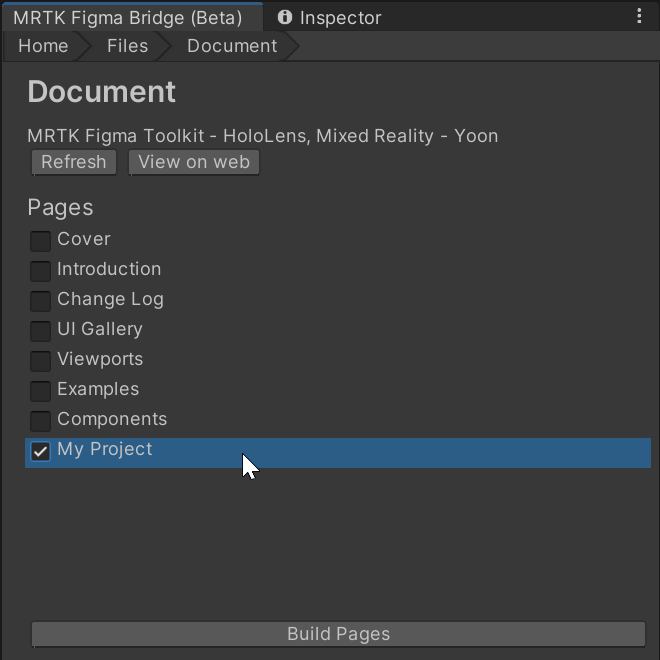Select the Change Log page label

point(110,299)
